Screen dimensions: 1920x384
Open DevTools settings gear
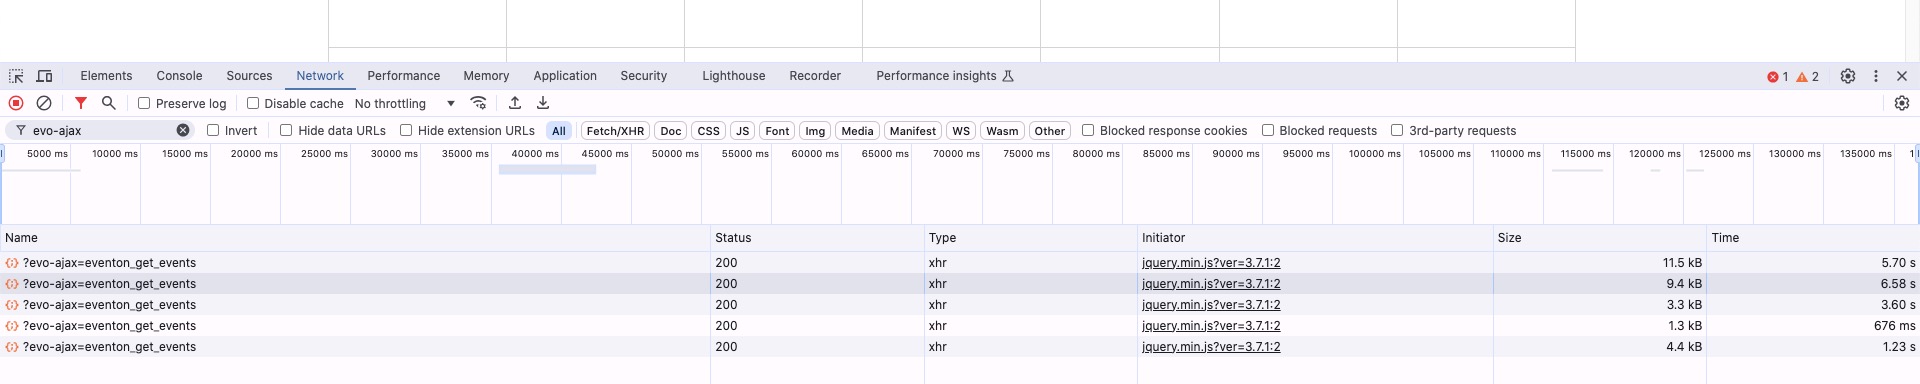(1848, 76)
